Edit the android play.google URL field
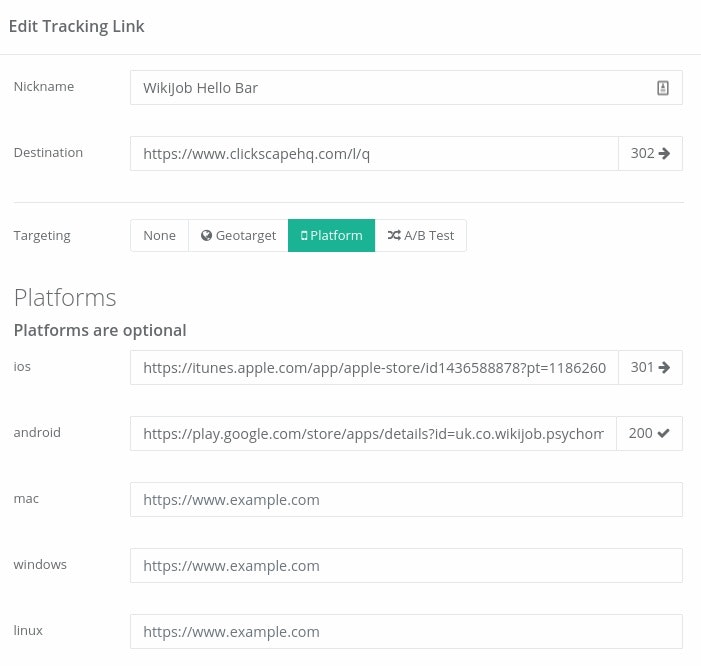The height and width of the screenshot is (666, 701). [x=373, y=433]
